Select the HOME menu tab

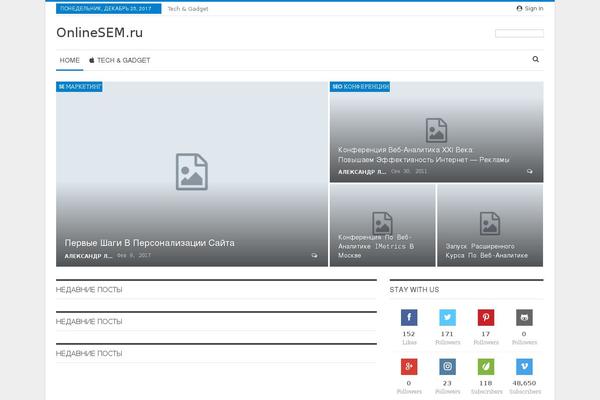pos(70,60)
